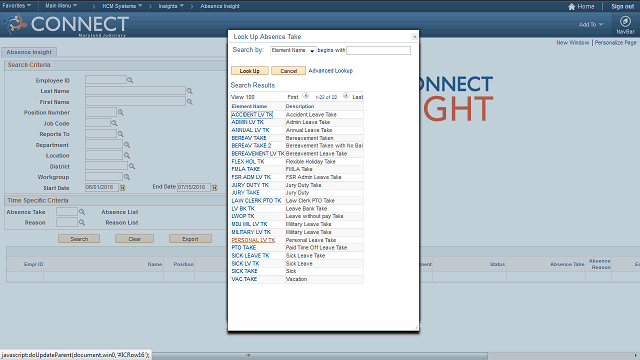Select FMLA TAKE element
The width and height of the screenshot is (640, 360).
tap(246, 169)
